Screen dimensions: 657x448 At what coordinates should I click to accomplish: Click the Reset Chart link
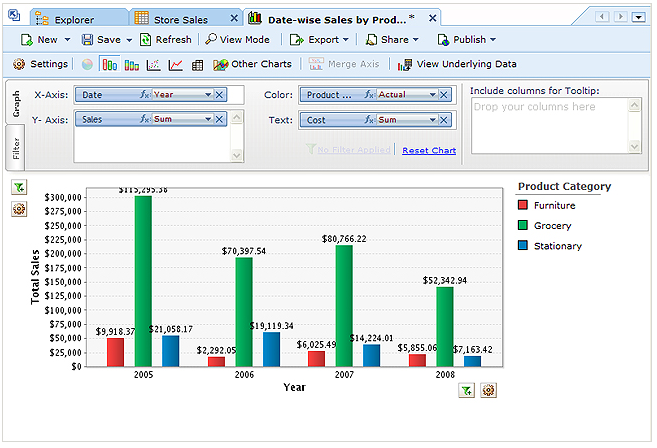click(x=429, y=150)
